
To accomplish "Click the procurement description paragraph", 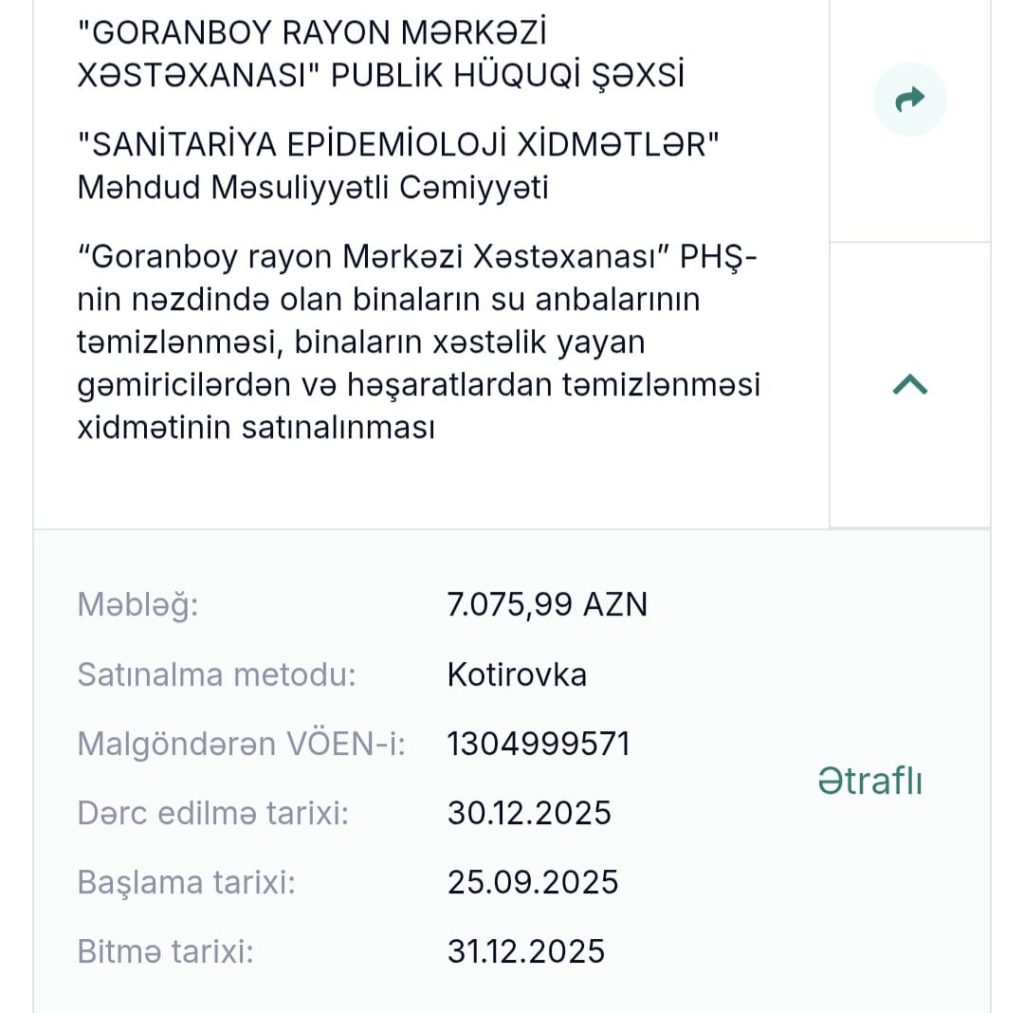I will [418, 342].
